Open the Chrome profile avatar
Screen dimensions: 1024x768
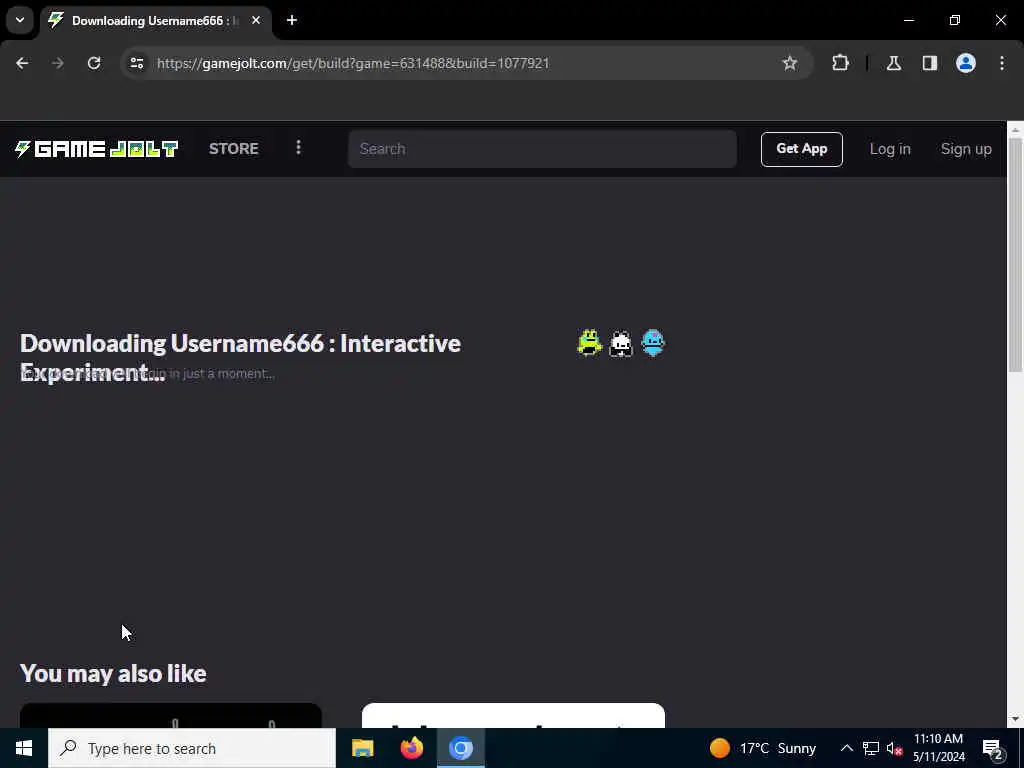[966, 63]
